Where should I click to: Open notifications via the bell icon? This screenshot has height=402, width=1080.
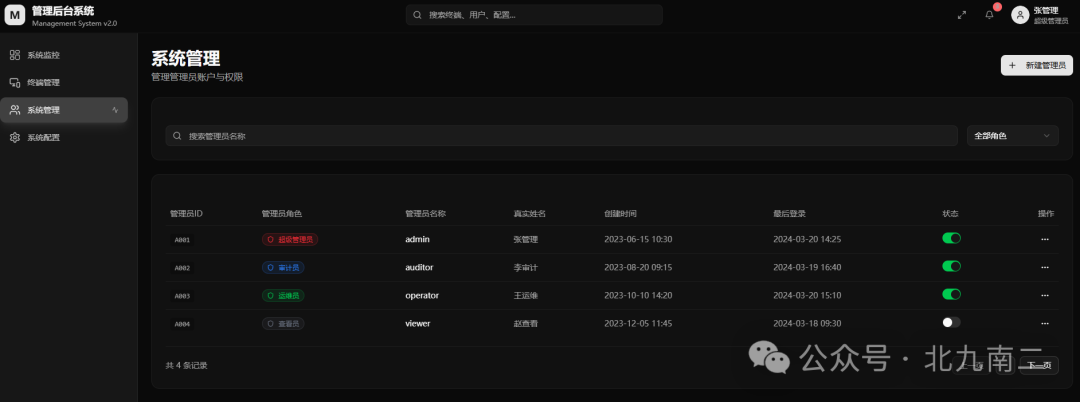[x=990, y=15]
